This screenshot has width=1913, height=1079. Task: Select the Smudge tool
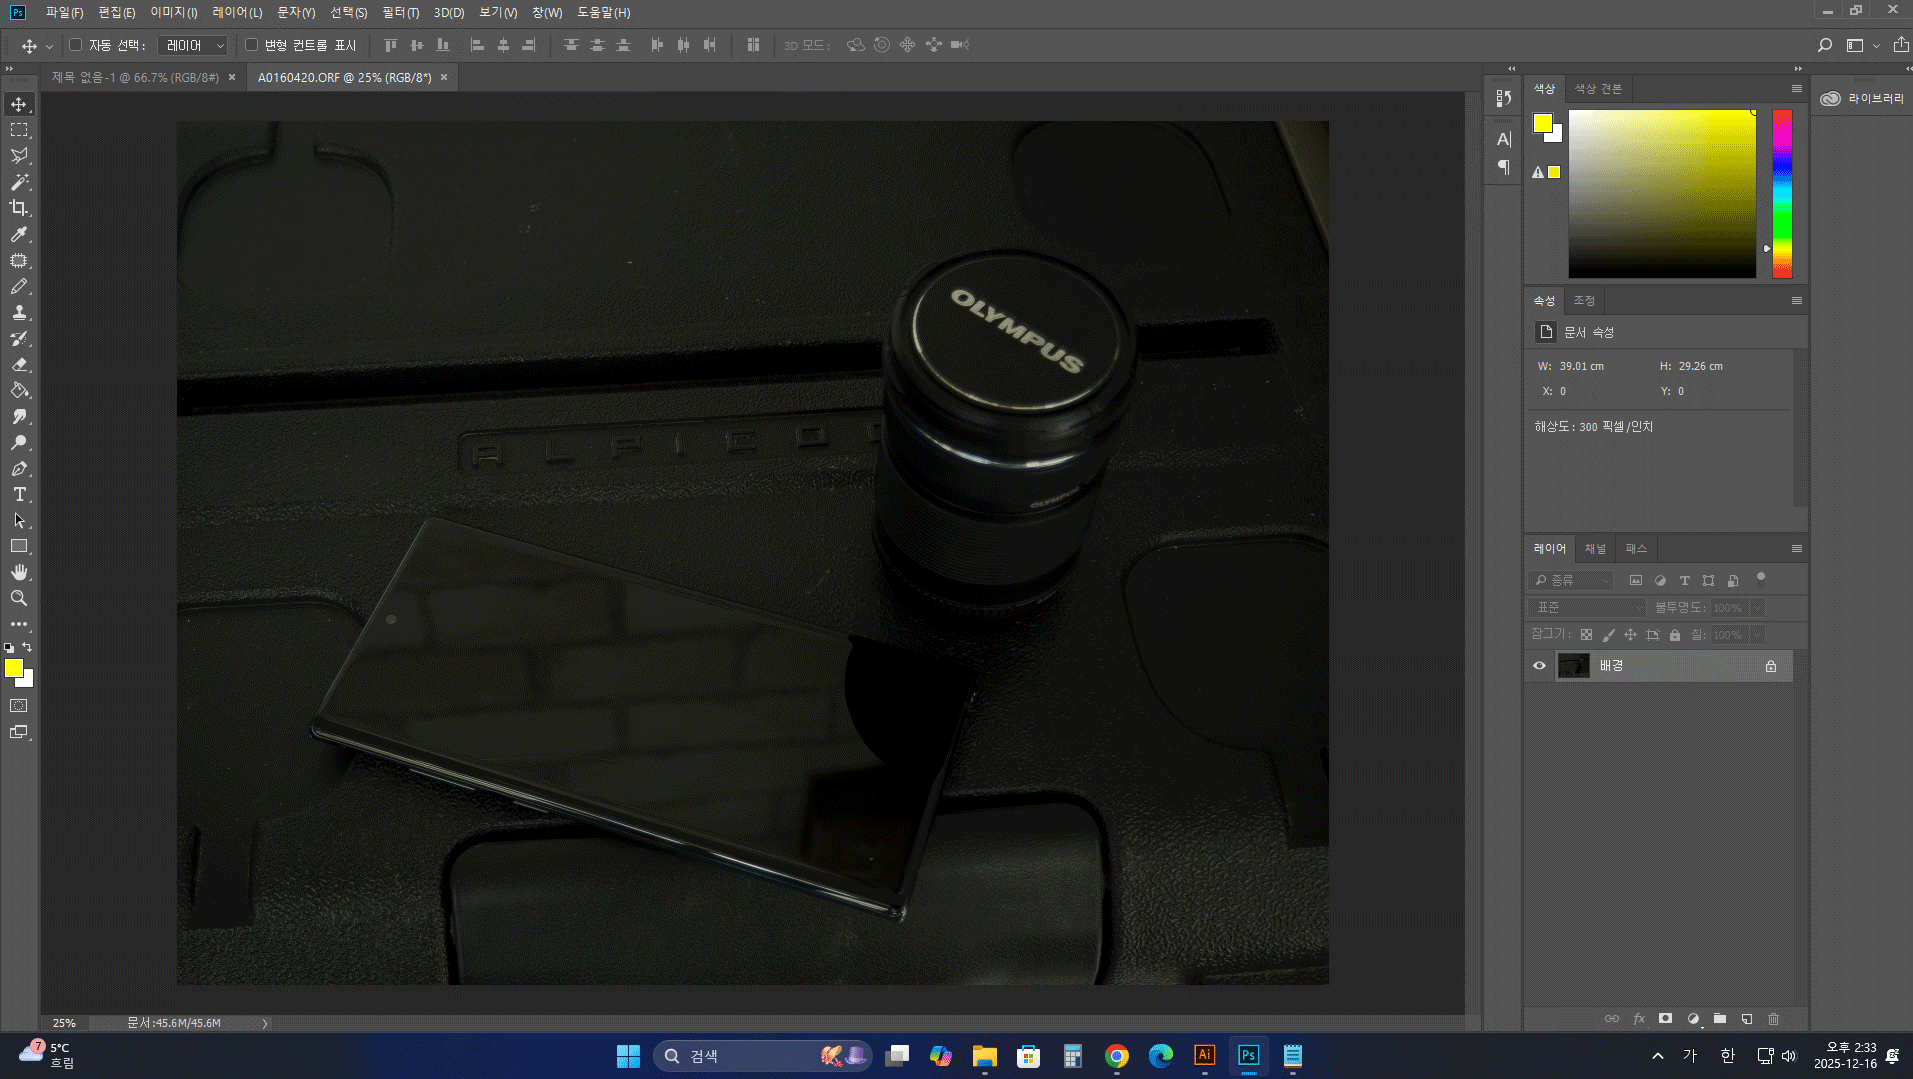point(19,416)
